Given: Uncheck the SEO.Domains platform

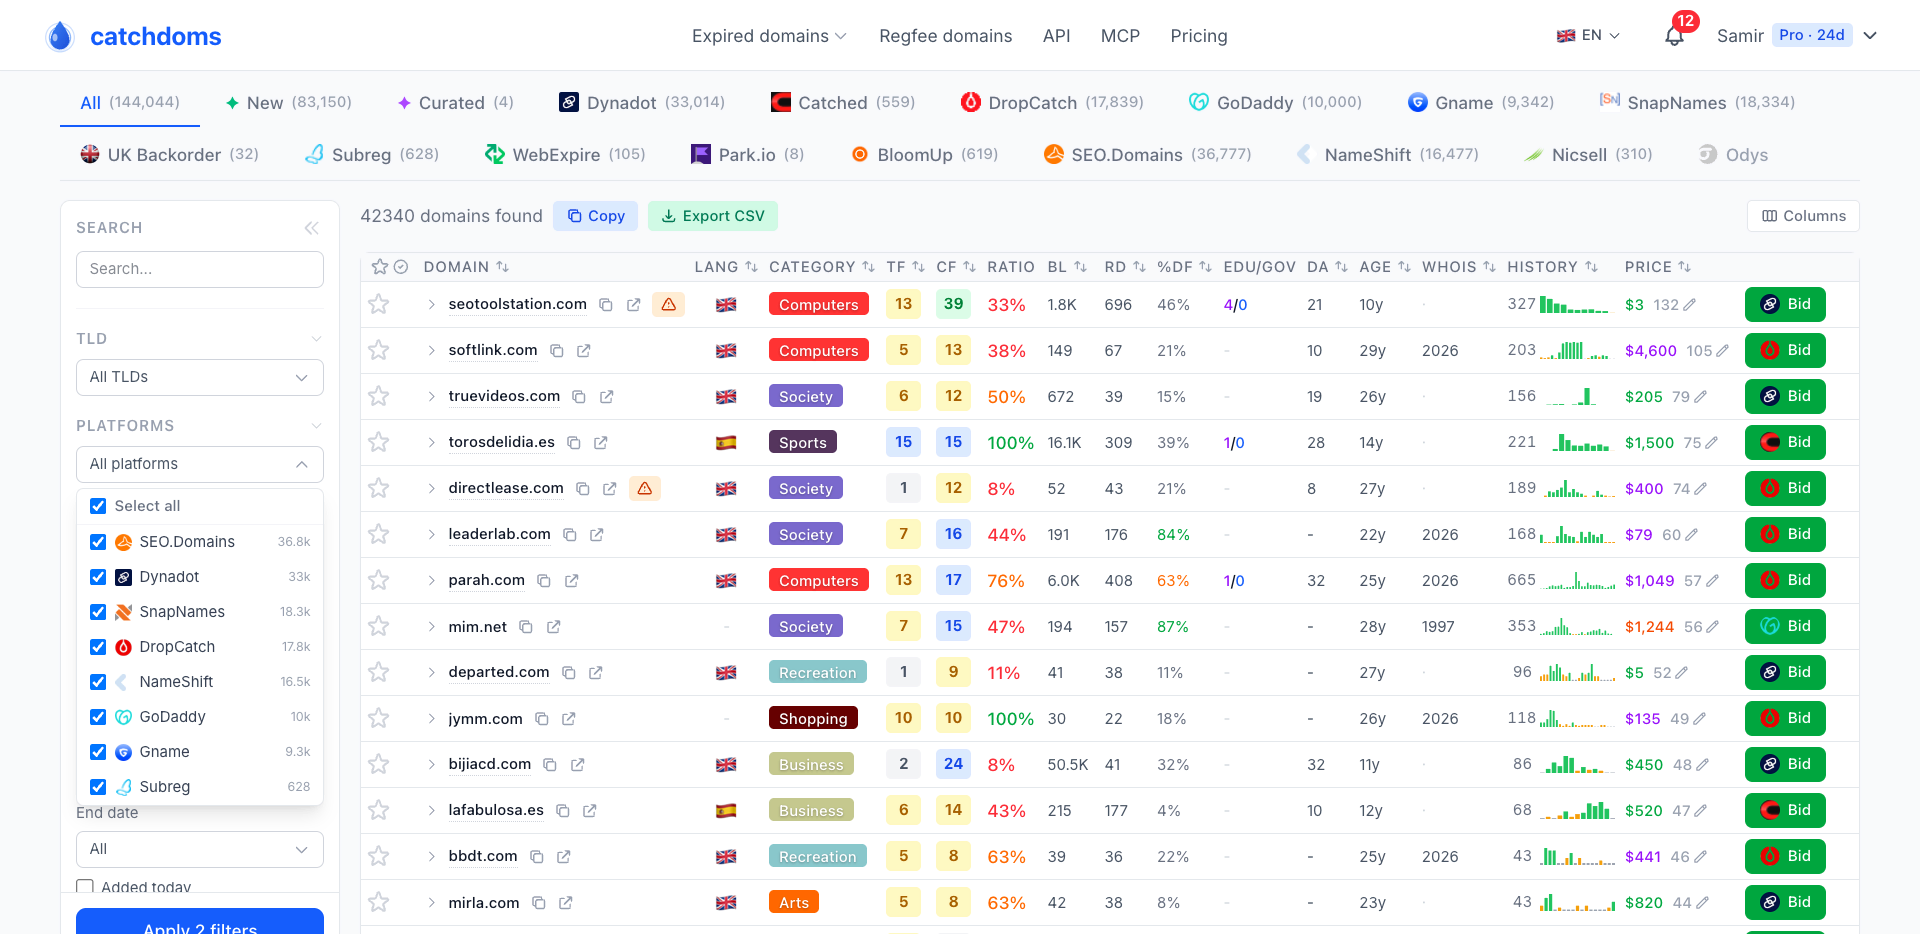Looking at the screenshot, I should 98,542.
